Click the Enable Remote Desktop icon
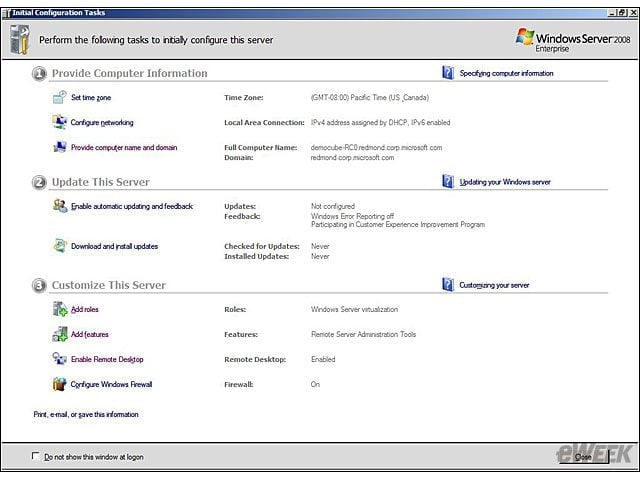This screenshot has height=480, width=640. pos(60,359)
